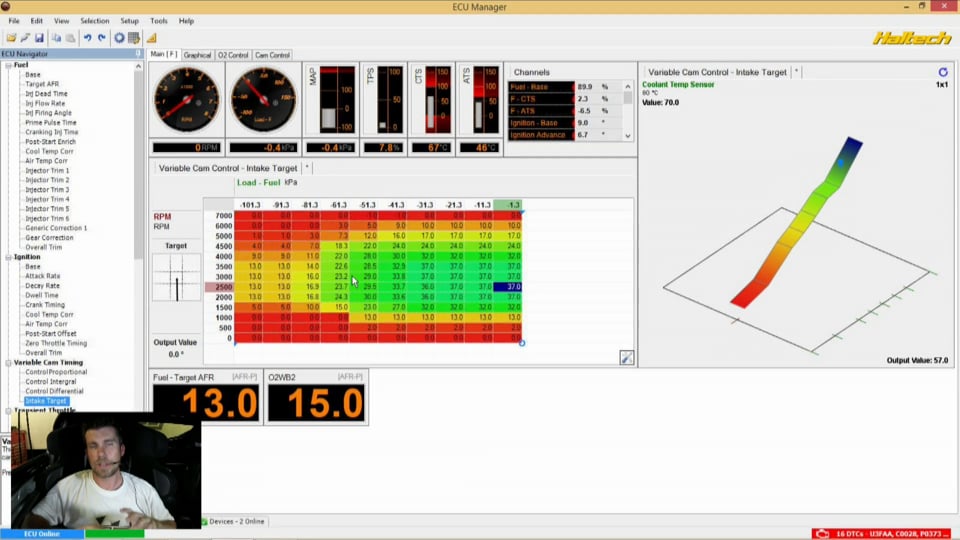
Task: Switch to the Graphical tab
Action: (x=197, y=55)
